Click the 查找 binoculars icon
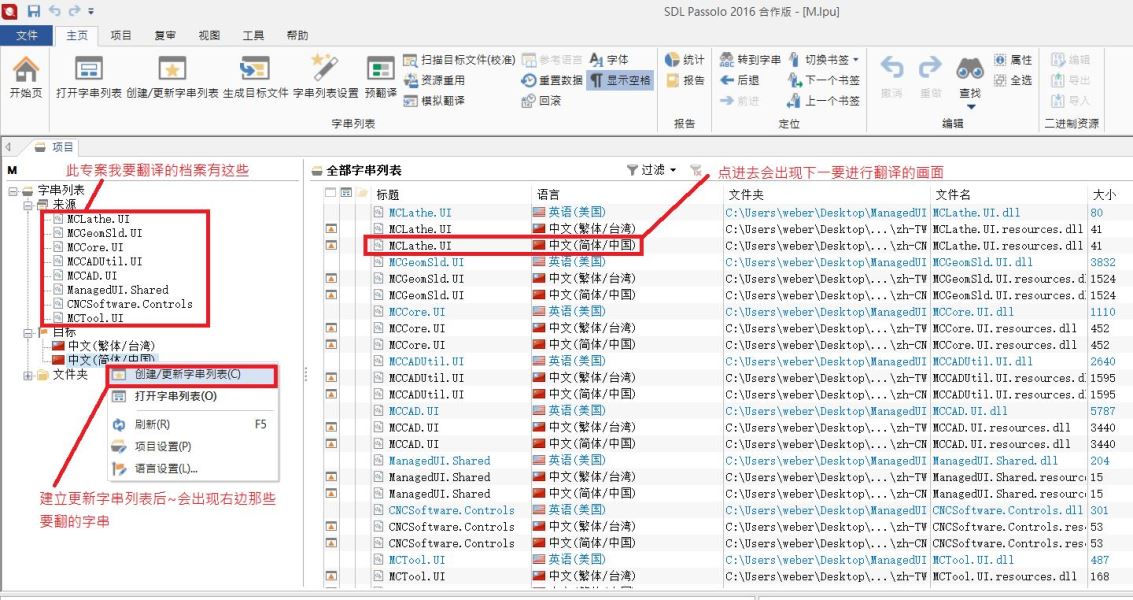Screen dimensions: 1133x600 [970, 69]
